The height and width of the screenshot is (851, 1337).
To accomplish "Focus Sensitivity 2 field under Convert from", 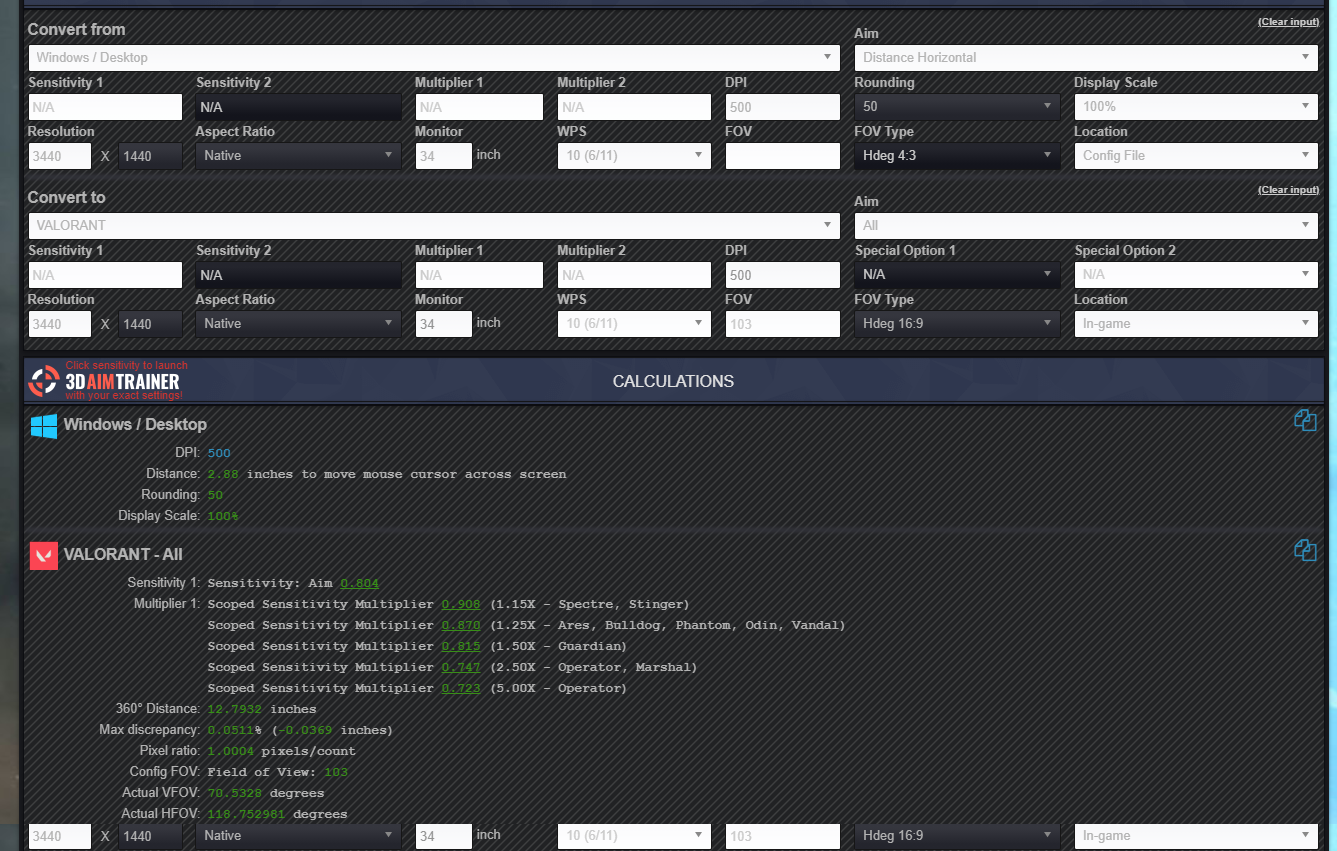I will click(x=298, y=107).
